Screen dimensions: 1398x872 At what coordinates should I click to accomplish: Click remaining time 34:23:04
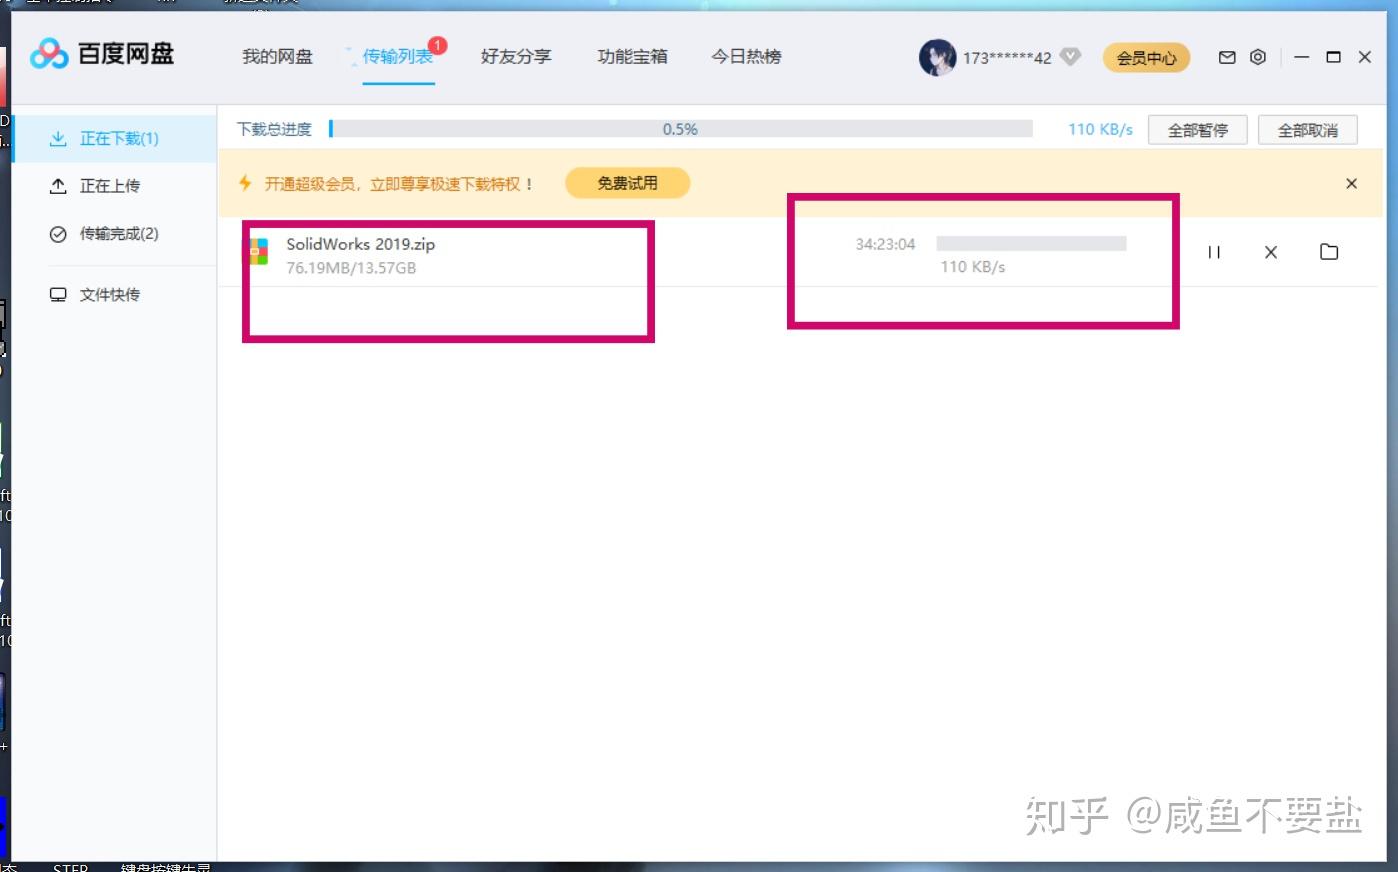885,244
